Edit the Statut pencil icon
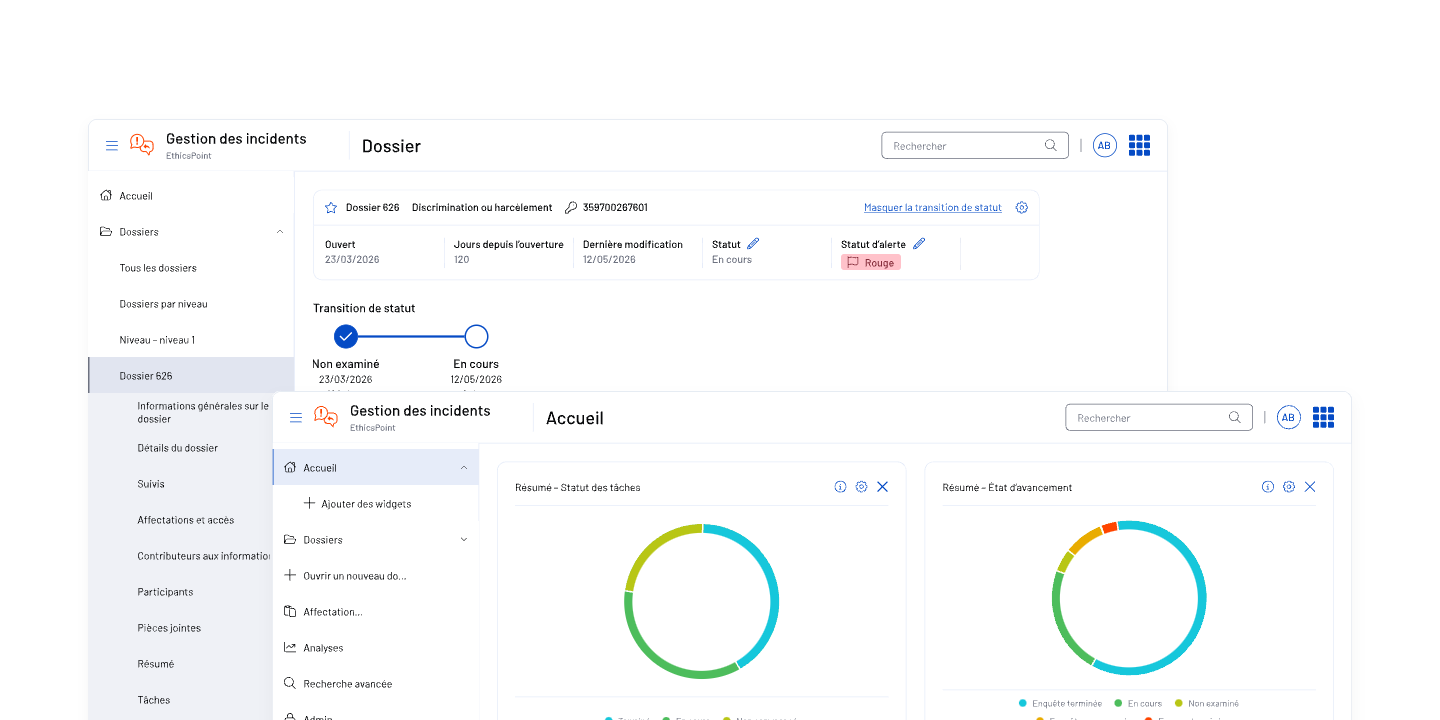Screen dimensions: 1440x720 coord(753,244)
